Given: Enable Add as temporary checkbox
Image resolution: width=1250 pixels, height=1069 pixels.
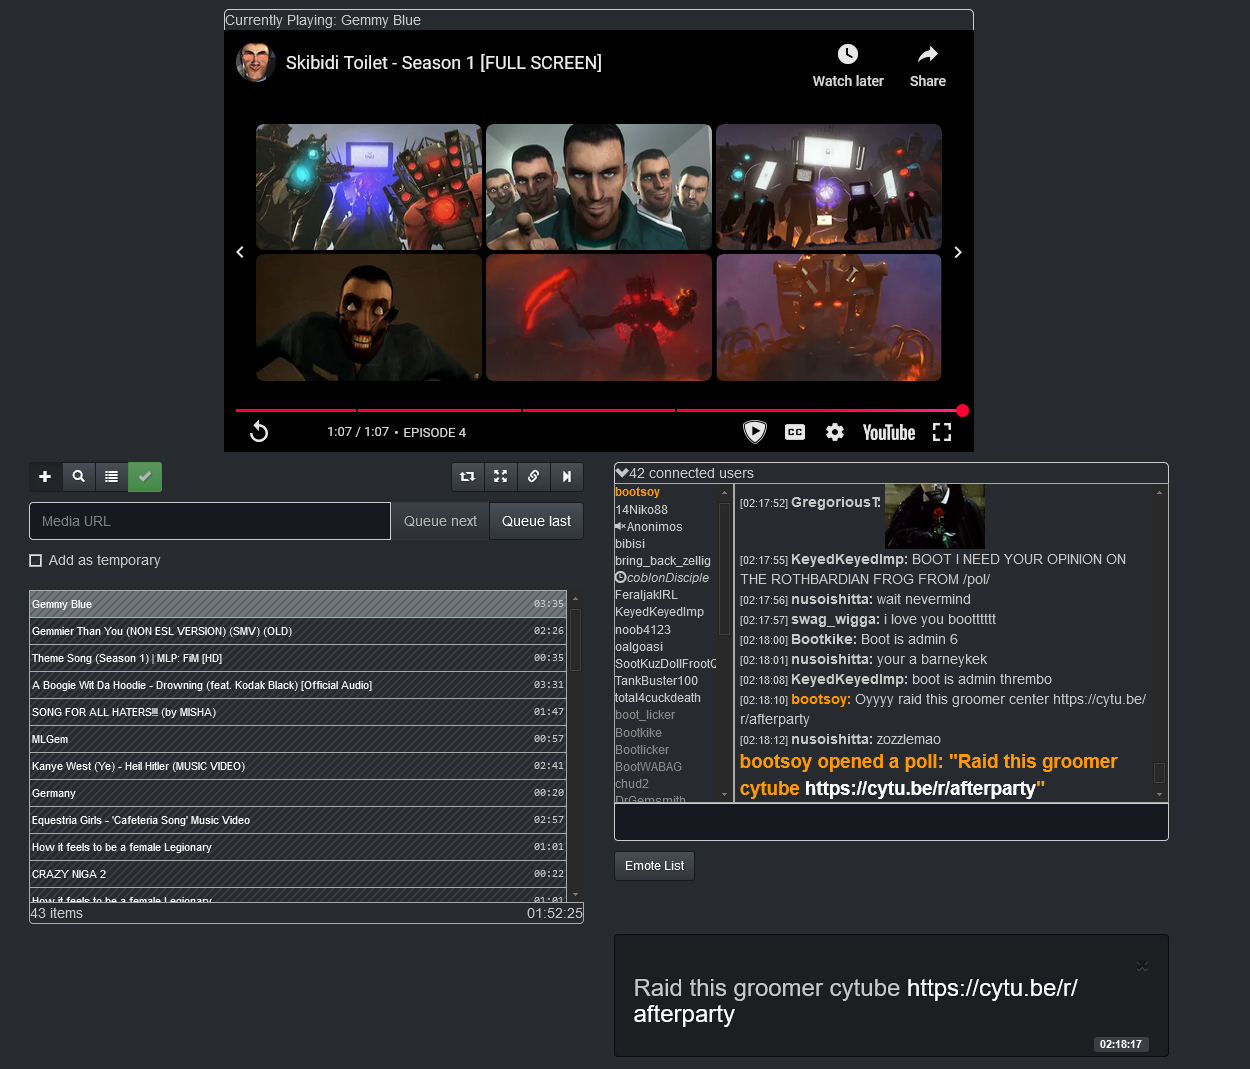Looking at the screenshot, I should click(x=36, y=561).
